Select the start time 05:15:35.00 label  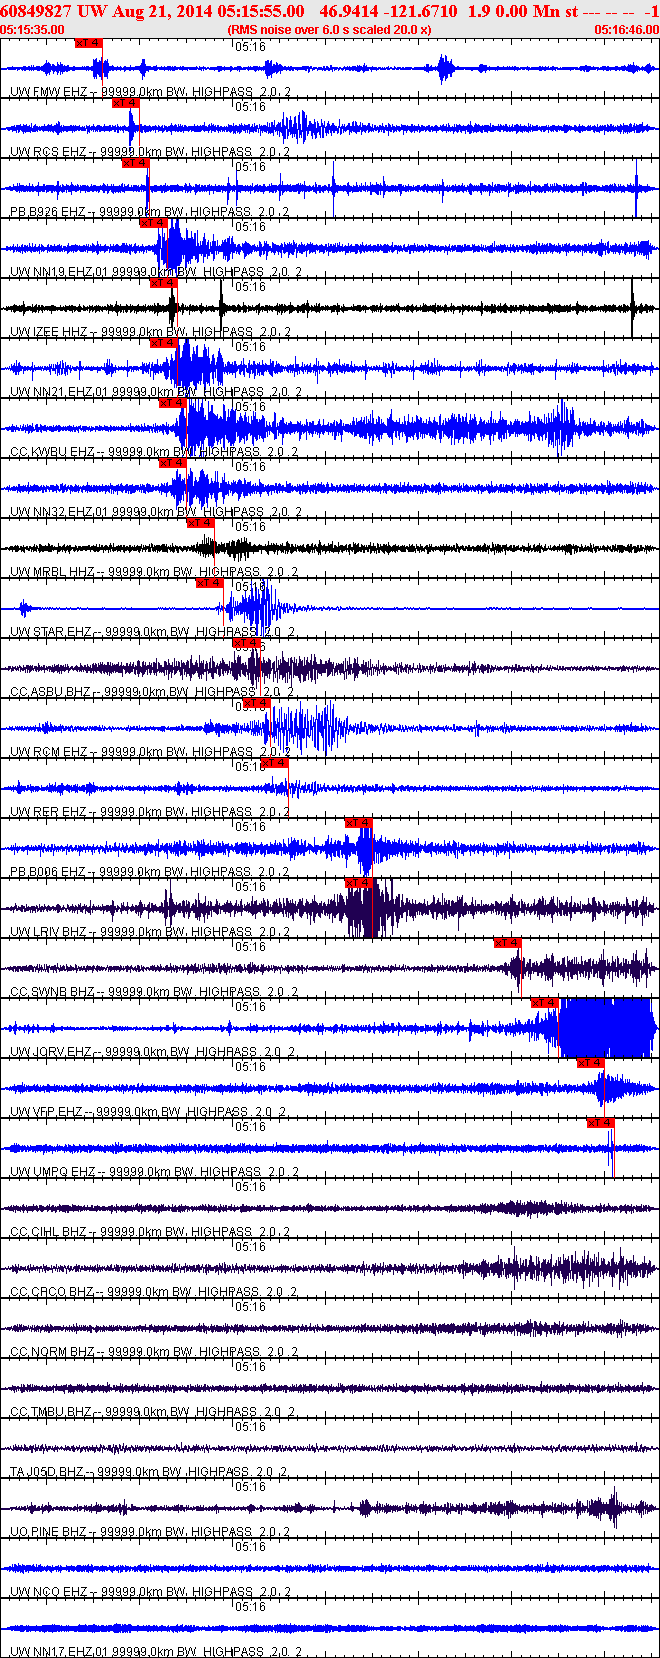pyautogui.click(x=32, y=30)
